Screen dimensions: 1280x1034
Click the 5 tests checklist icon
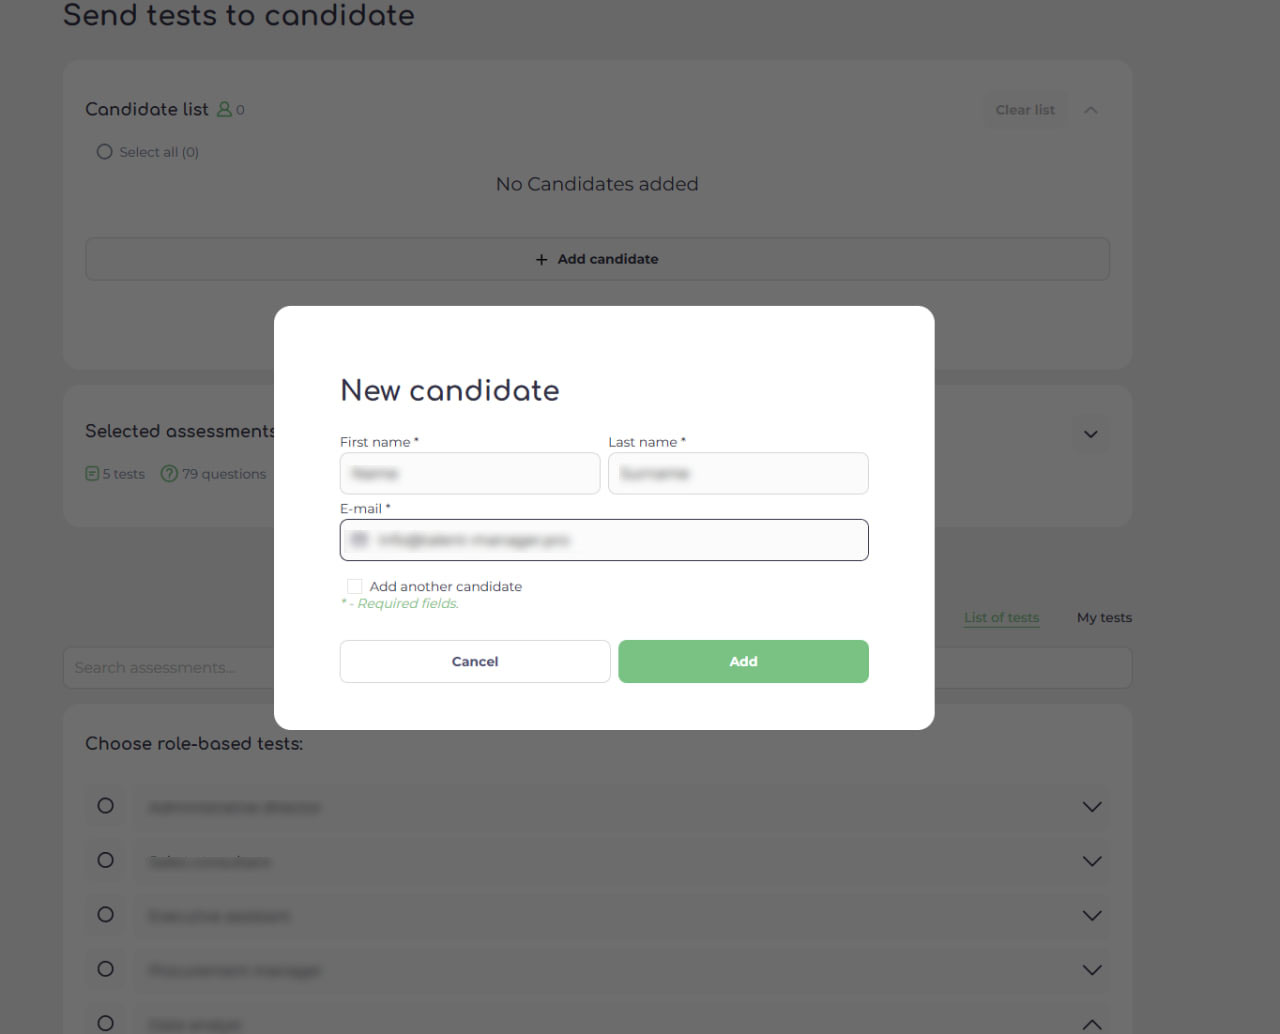92,474
